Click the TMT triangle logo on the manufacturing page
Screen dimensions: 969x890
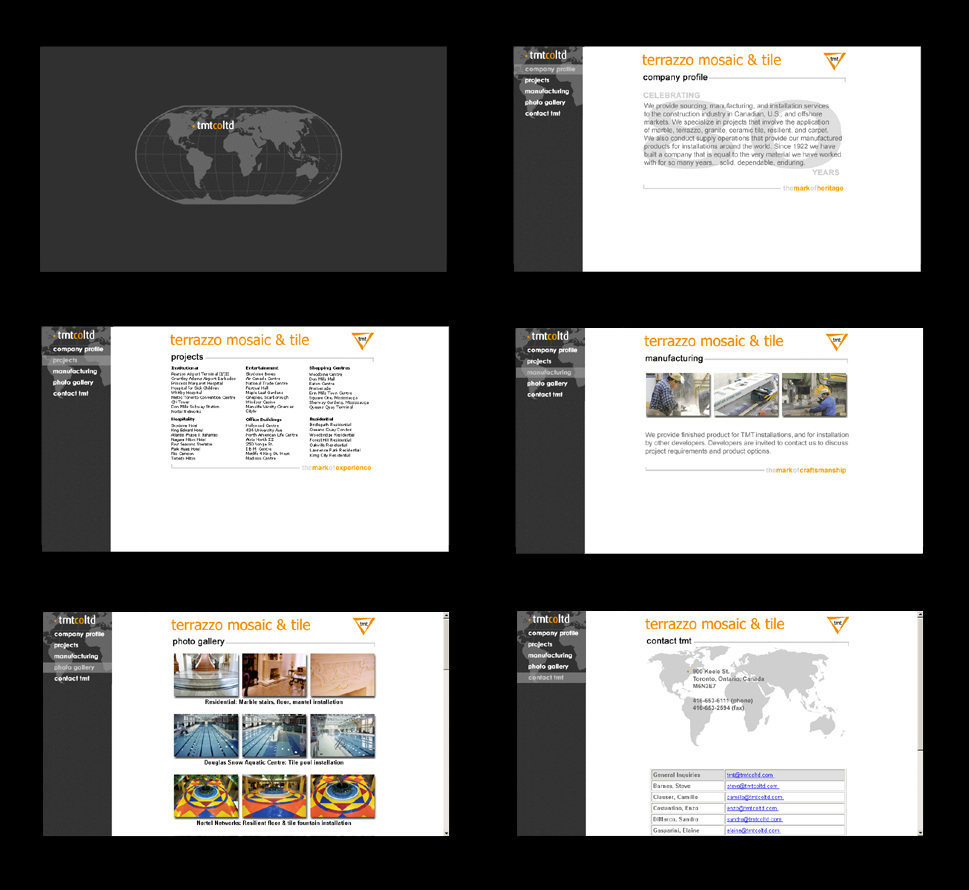(837, 342)
